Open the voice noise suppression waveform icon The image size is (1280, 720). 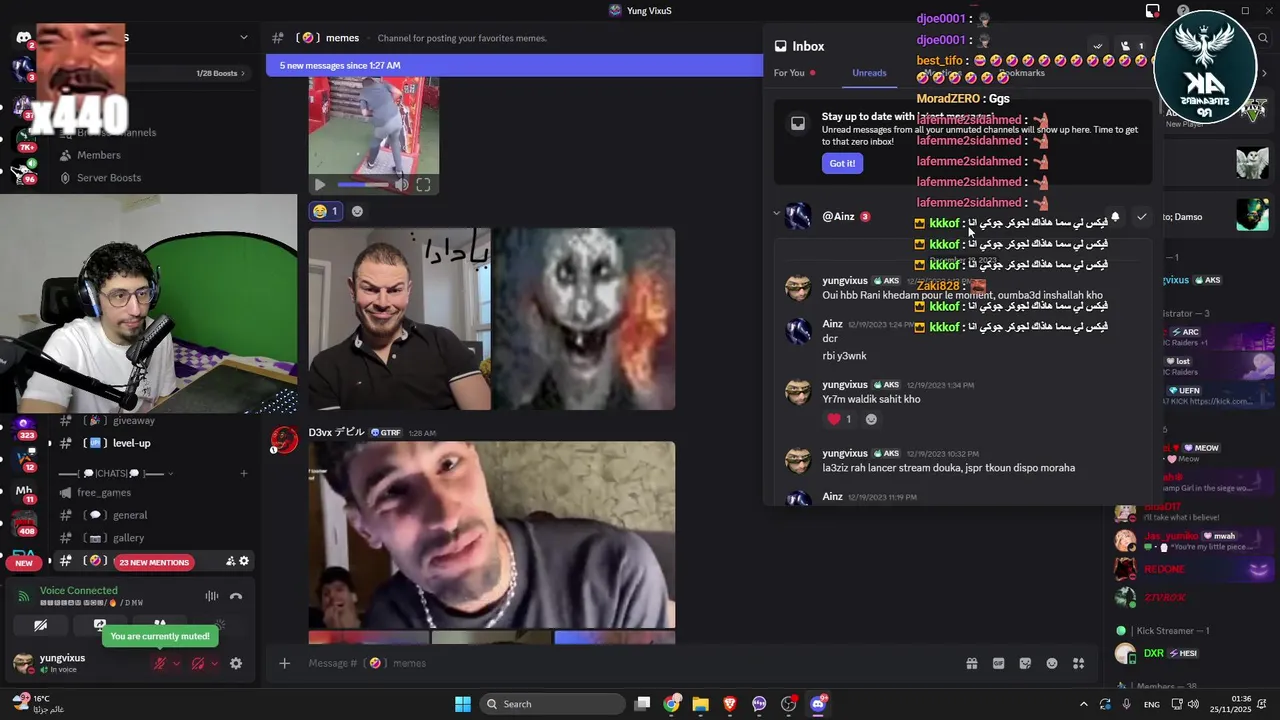(x=212, y=596)
